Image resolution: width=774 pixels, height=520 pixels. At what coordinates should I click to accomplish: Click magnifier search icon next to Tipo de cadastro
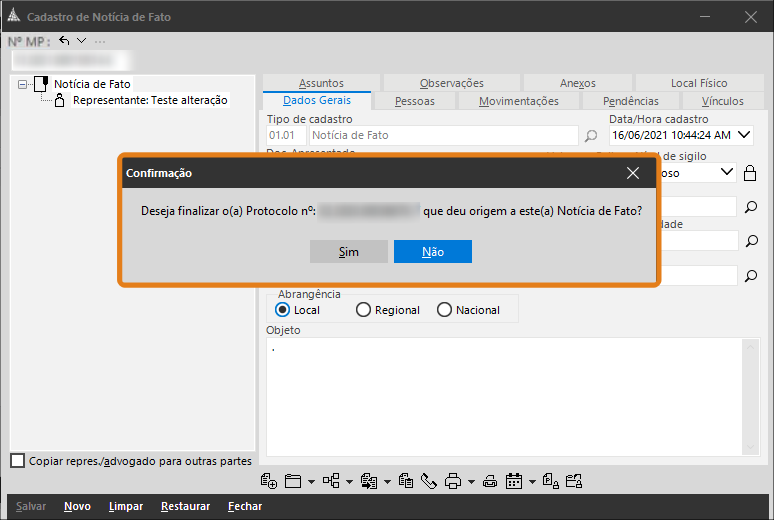click(591, 135)
